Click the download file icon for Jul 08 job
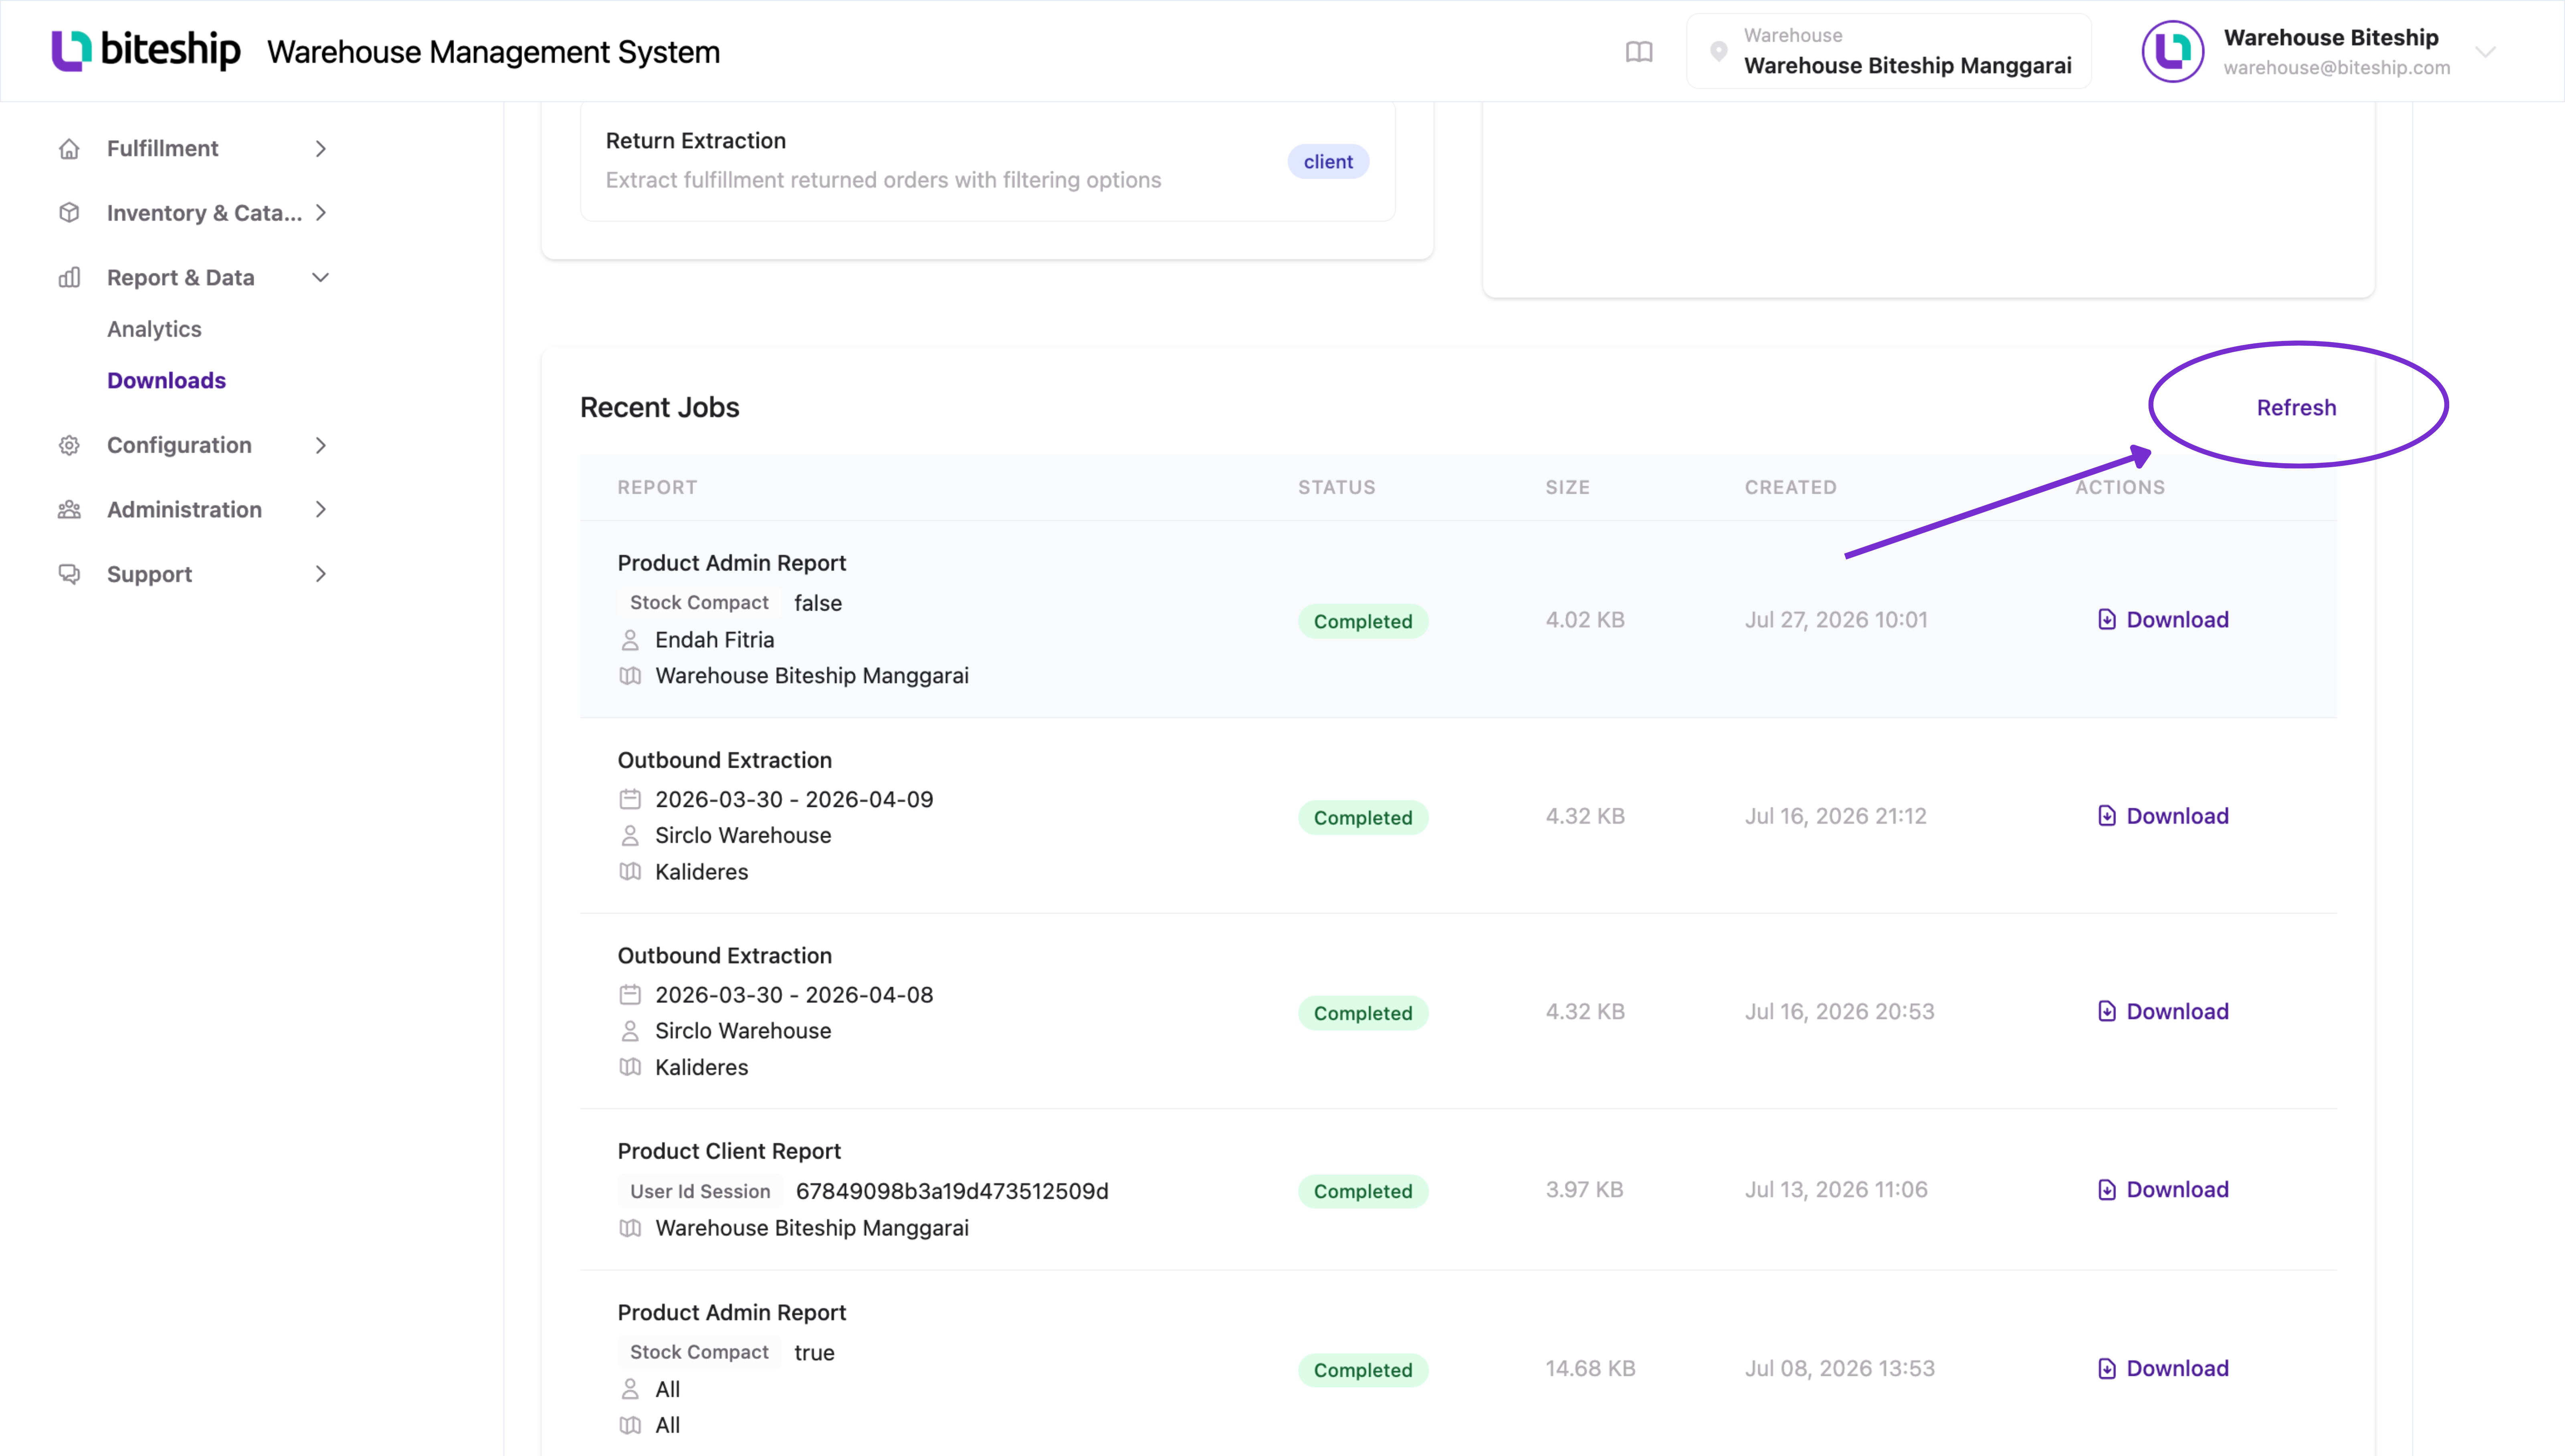2565x1456 pixels. [2106, 1369]
